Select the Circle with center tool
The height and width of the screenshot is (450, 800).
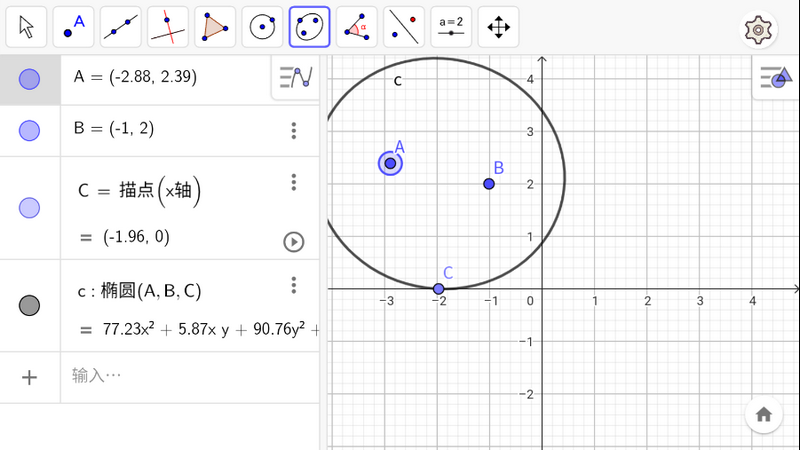click(263, 27)
